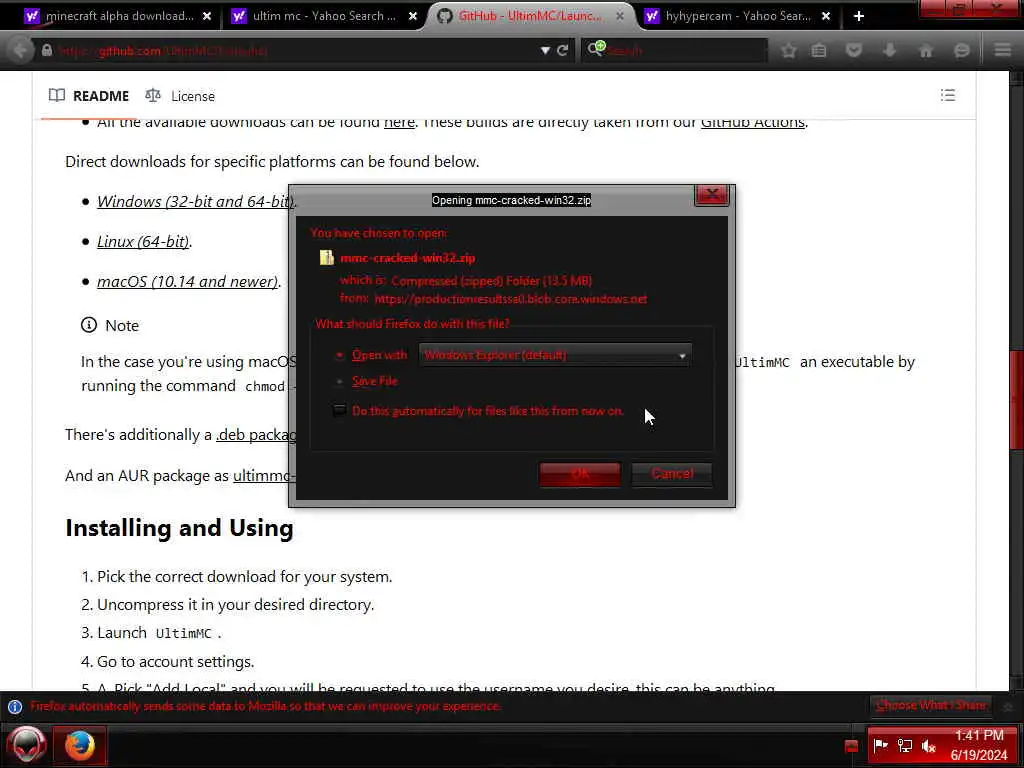Open a new tab with plus button
Viewport: 1024px width, 768px height.
click(x=859, y=16)
